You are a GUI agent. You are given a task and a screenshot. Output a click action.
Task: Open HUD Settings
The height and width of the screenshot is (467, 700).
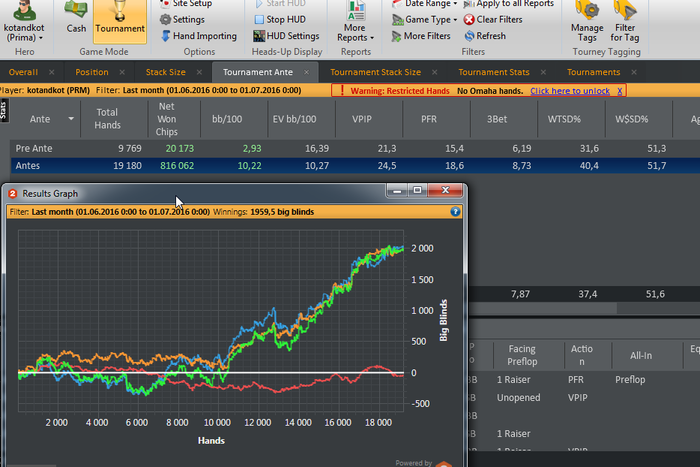286,36
